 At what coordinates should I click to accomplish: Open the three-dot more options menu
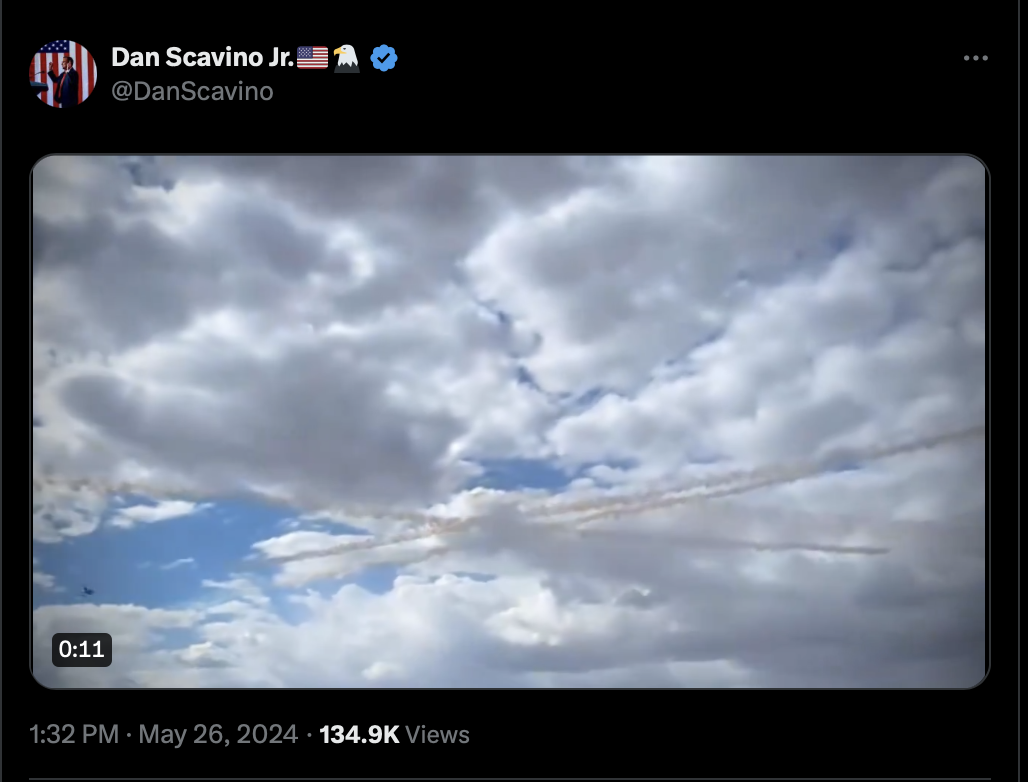[x=976, y=58]
